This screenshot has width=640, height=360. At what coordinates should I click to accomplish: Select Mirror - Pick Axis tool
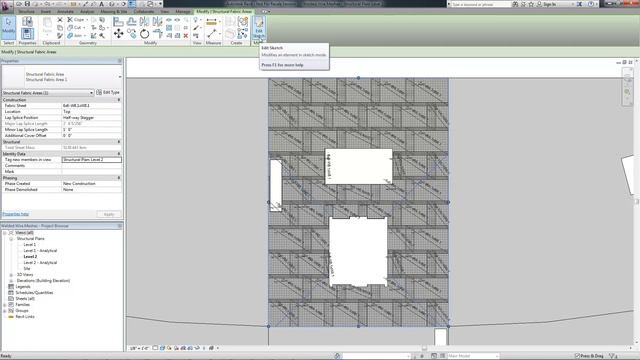tap(144, 21)
